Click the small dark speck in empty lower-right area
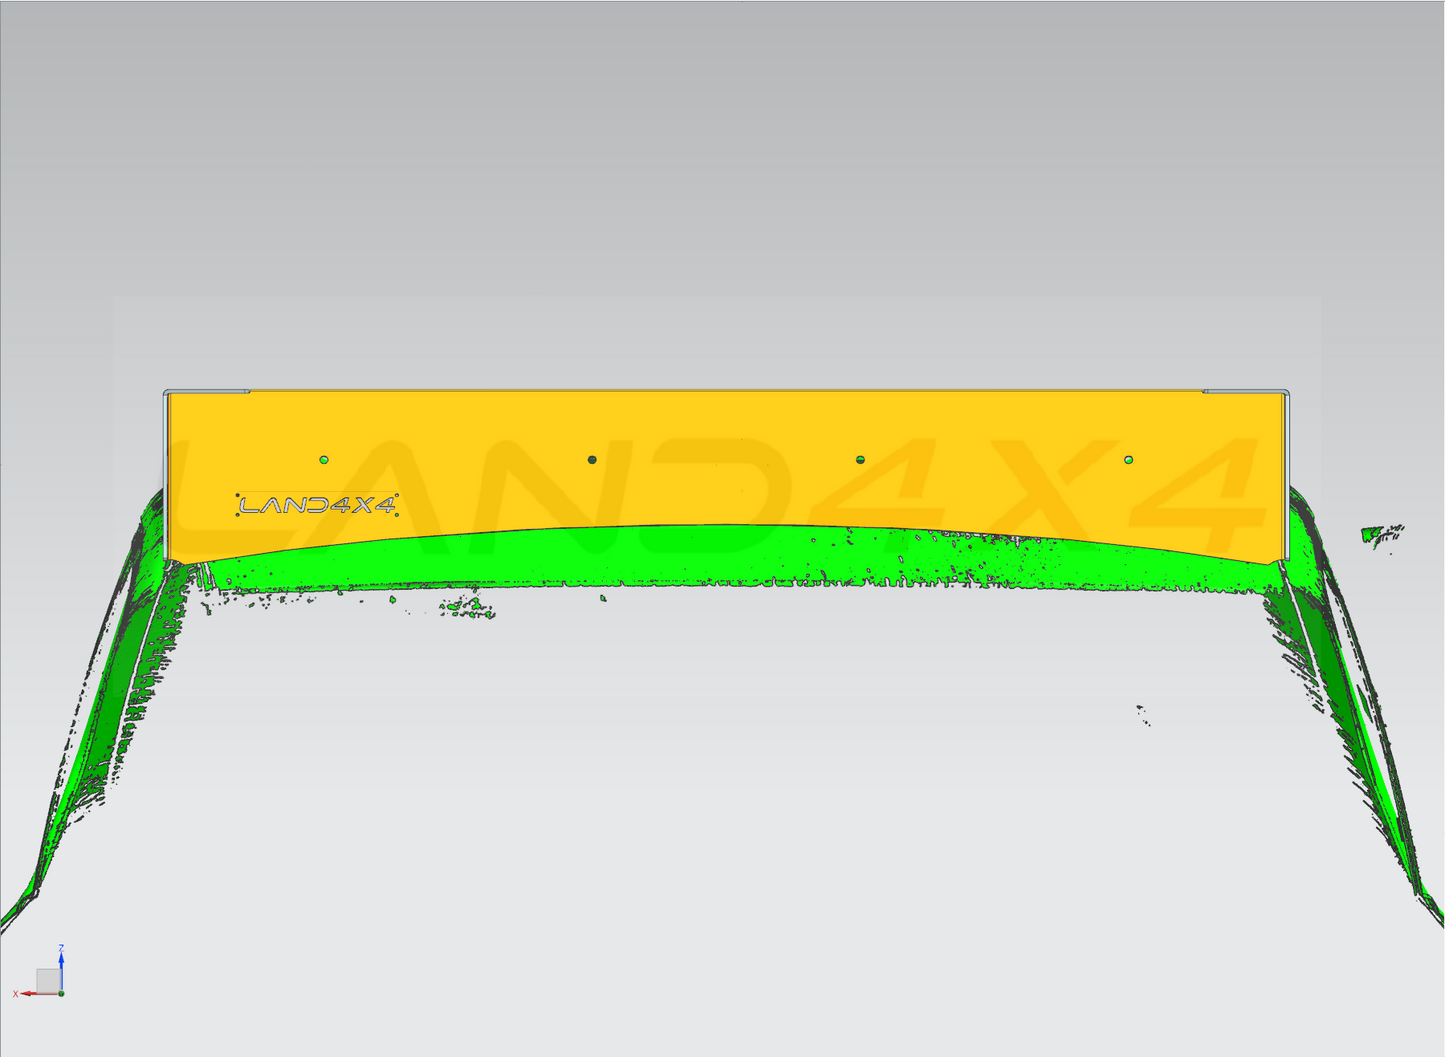Image resolution: width=1445 pixels, height=1057 pixels. (1141, 711)
